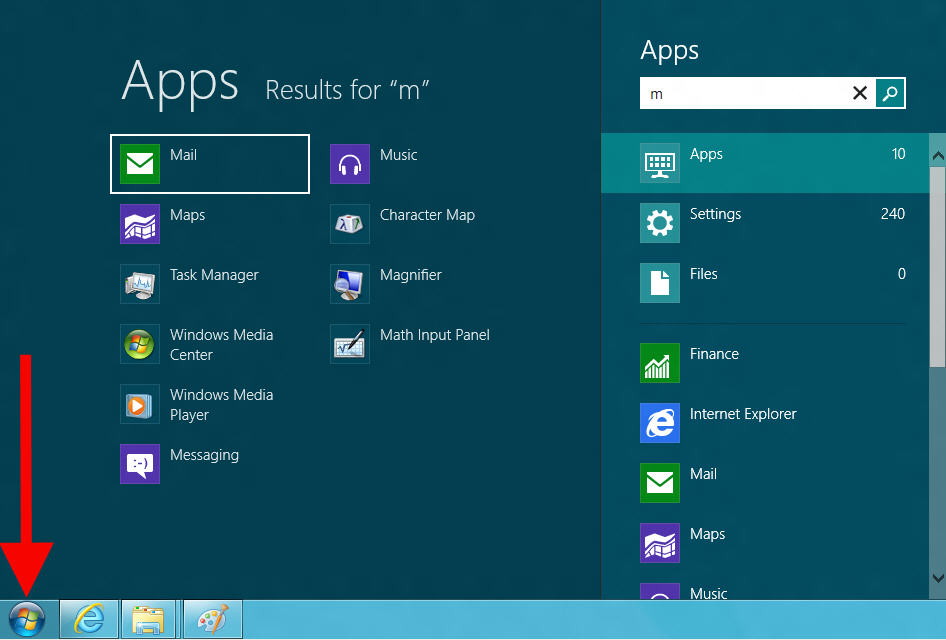Open Internet Explorer from the taskbar
Image resolution: width=946 pixels, height=640 pixels.
(x=89, y=619)
